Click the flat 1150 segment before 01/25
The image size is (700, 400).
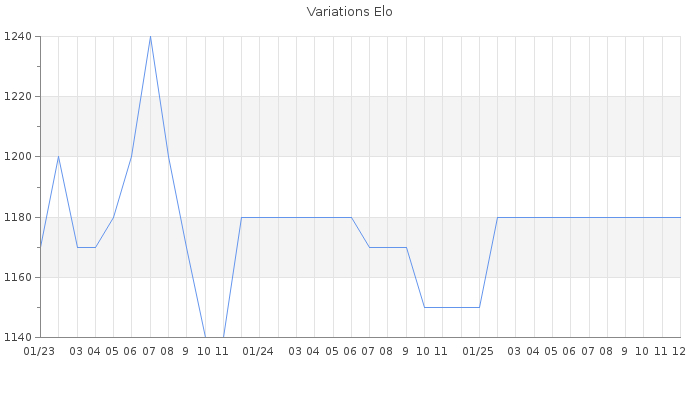(452, 307)
